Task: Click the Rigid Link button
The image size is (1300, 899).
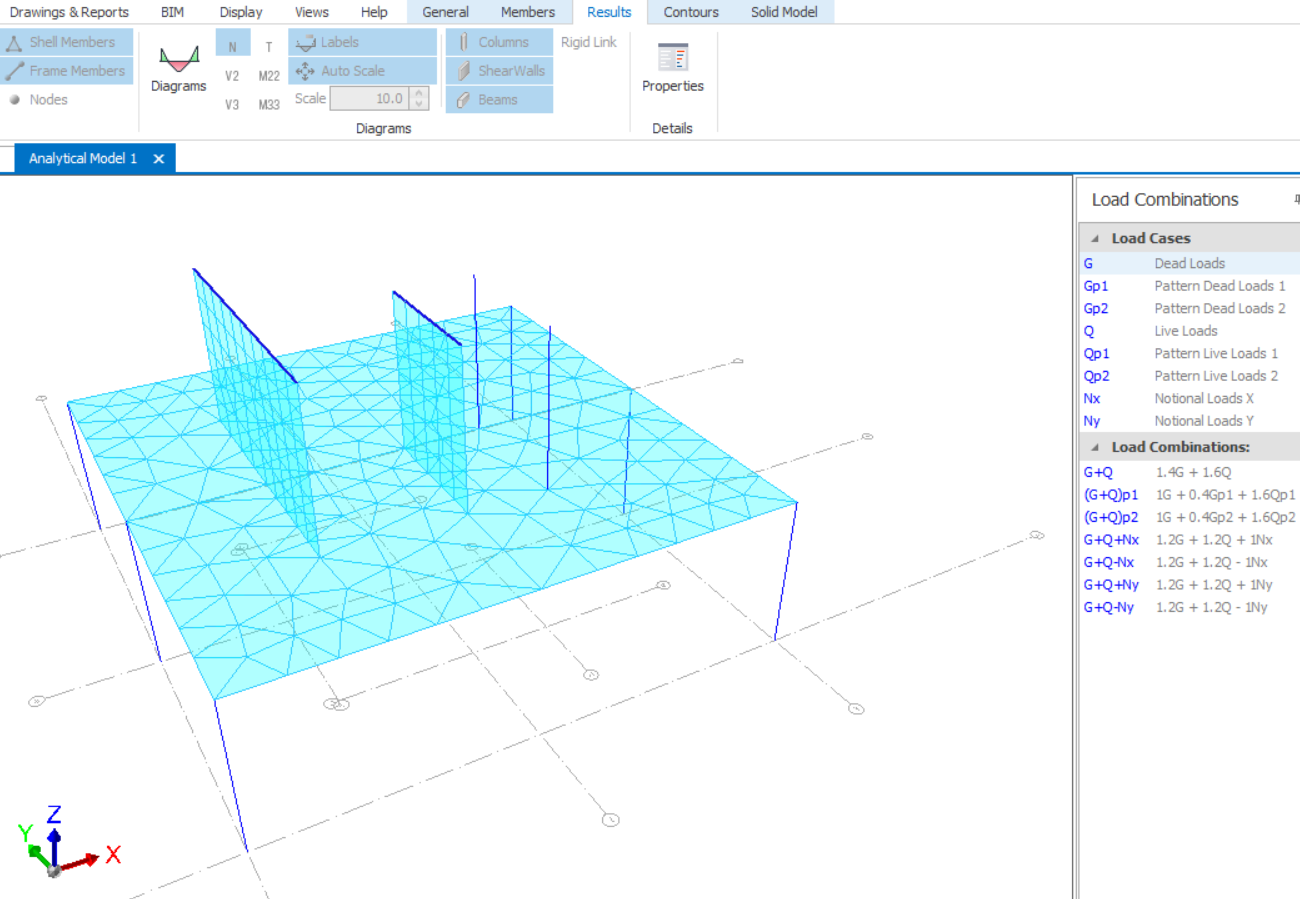Action: click(x=588, y=42)
